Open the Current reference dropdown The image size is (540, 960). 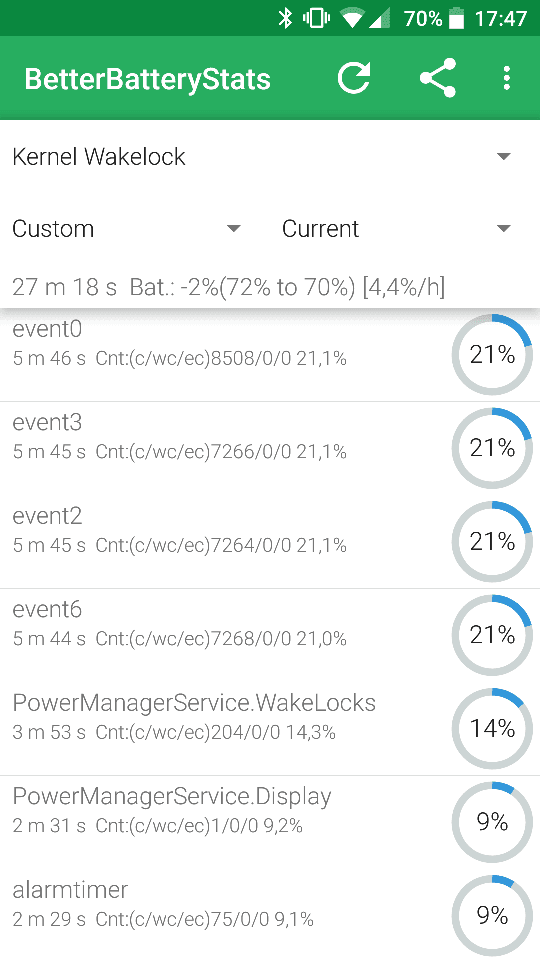click(397, 228)
